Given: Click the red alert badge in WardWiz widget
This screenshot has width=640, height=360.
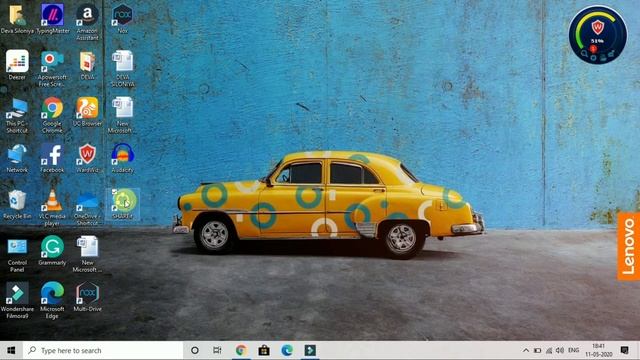Looking at the screenshot, I should click(x=593, y=49).
